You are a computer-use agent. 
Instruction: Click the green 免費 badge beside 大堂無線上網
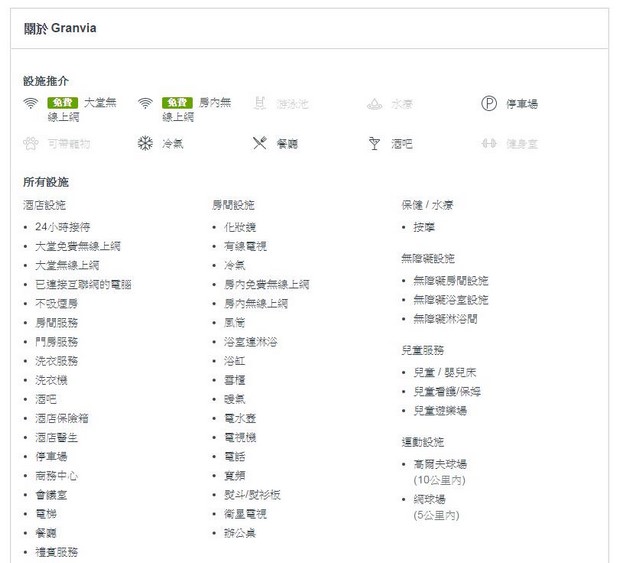(63, 103)
